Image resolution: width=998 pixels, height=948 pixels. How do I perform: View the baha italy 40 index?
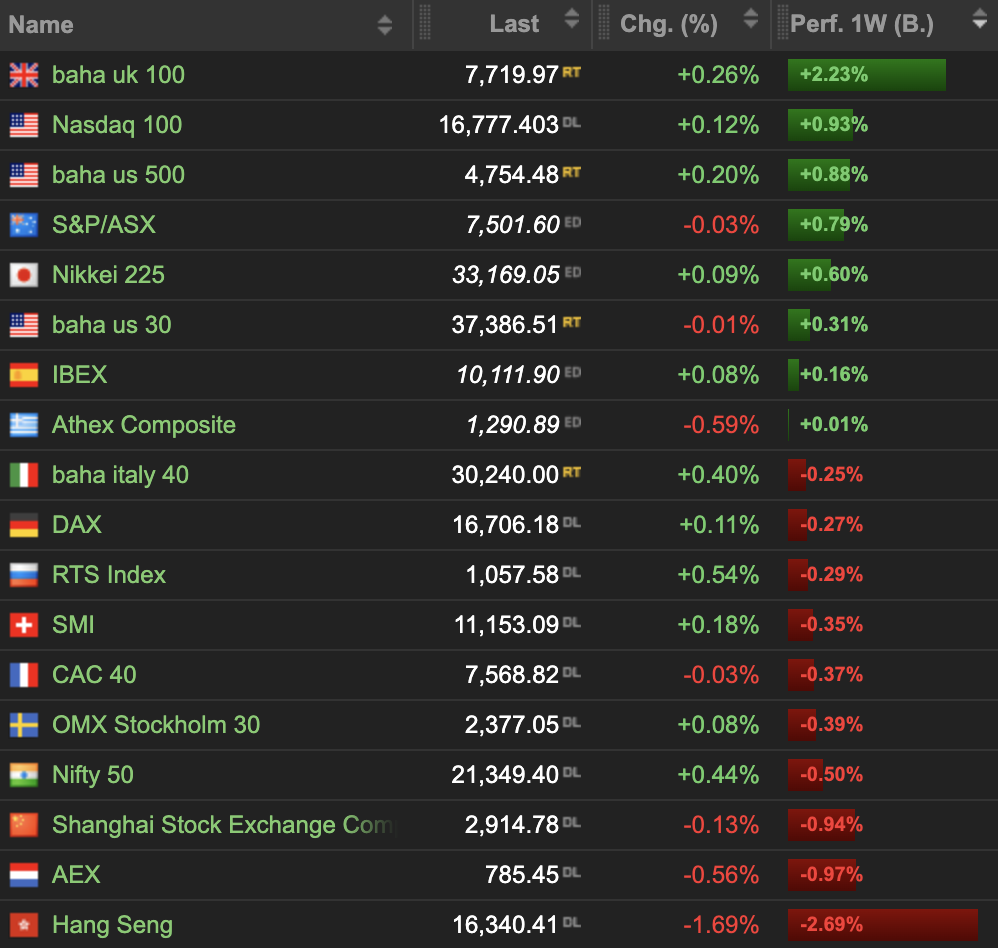(120, 475)
